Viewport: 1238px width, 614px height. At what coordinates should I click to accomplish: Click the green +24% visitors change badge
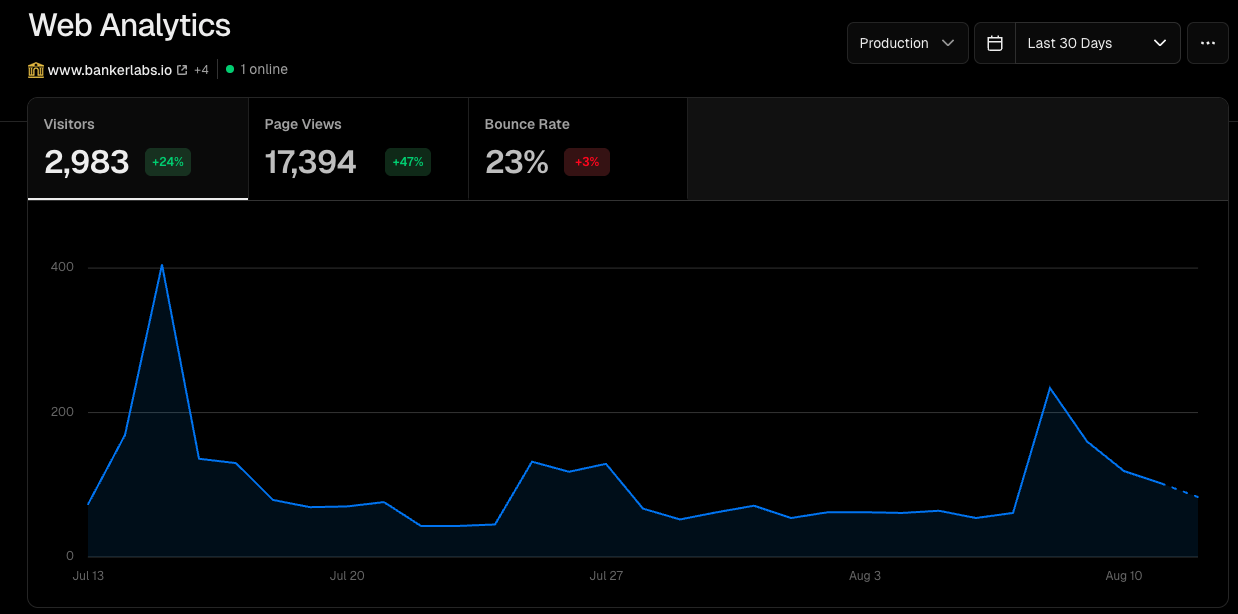coord(168,162)
